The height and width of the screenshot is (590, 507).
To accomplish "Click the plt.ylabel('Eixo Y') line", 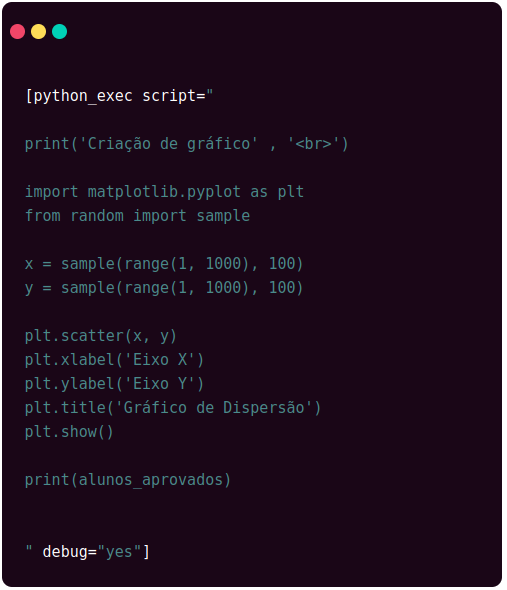I will coord(114,384).
